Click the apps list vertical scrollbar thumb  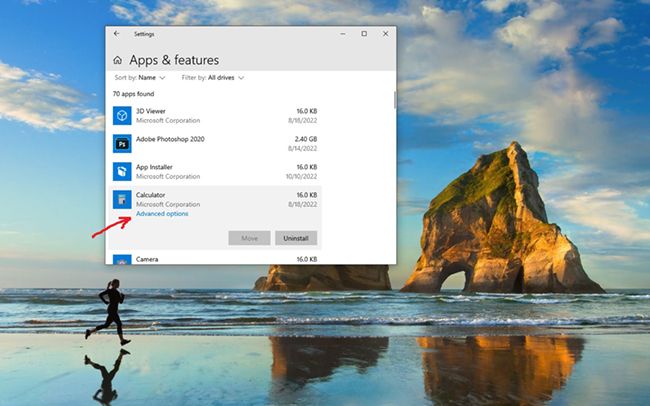pos(395,100)
